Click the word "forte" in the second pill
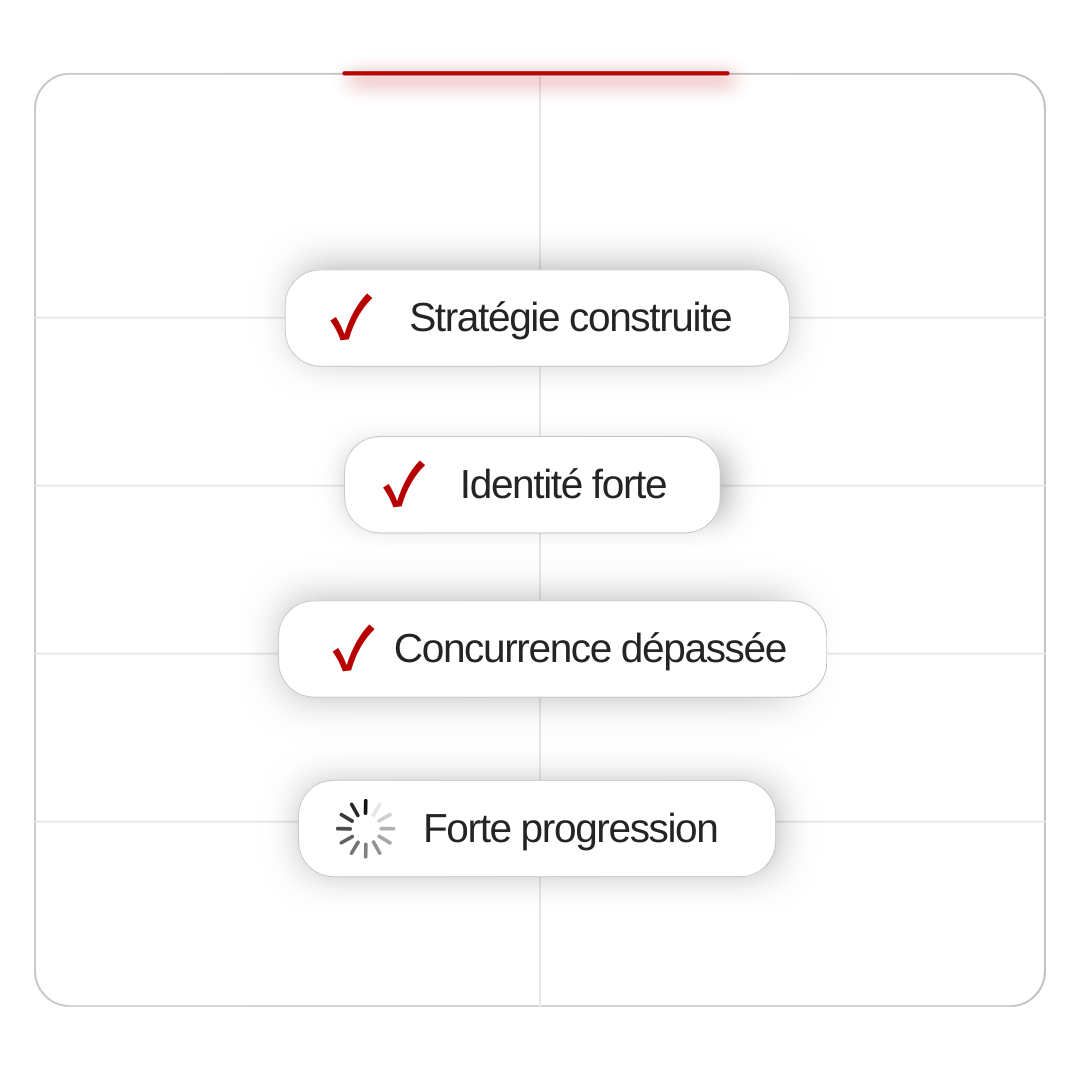The height and width of the screenshot is (1080, 1080). coord(629,485)
